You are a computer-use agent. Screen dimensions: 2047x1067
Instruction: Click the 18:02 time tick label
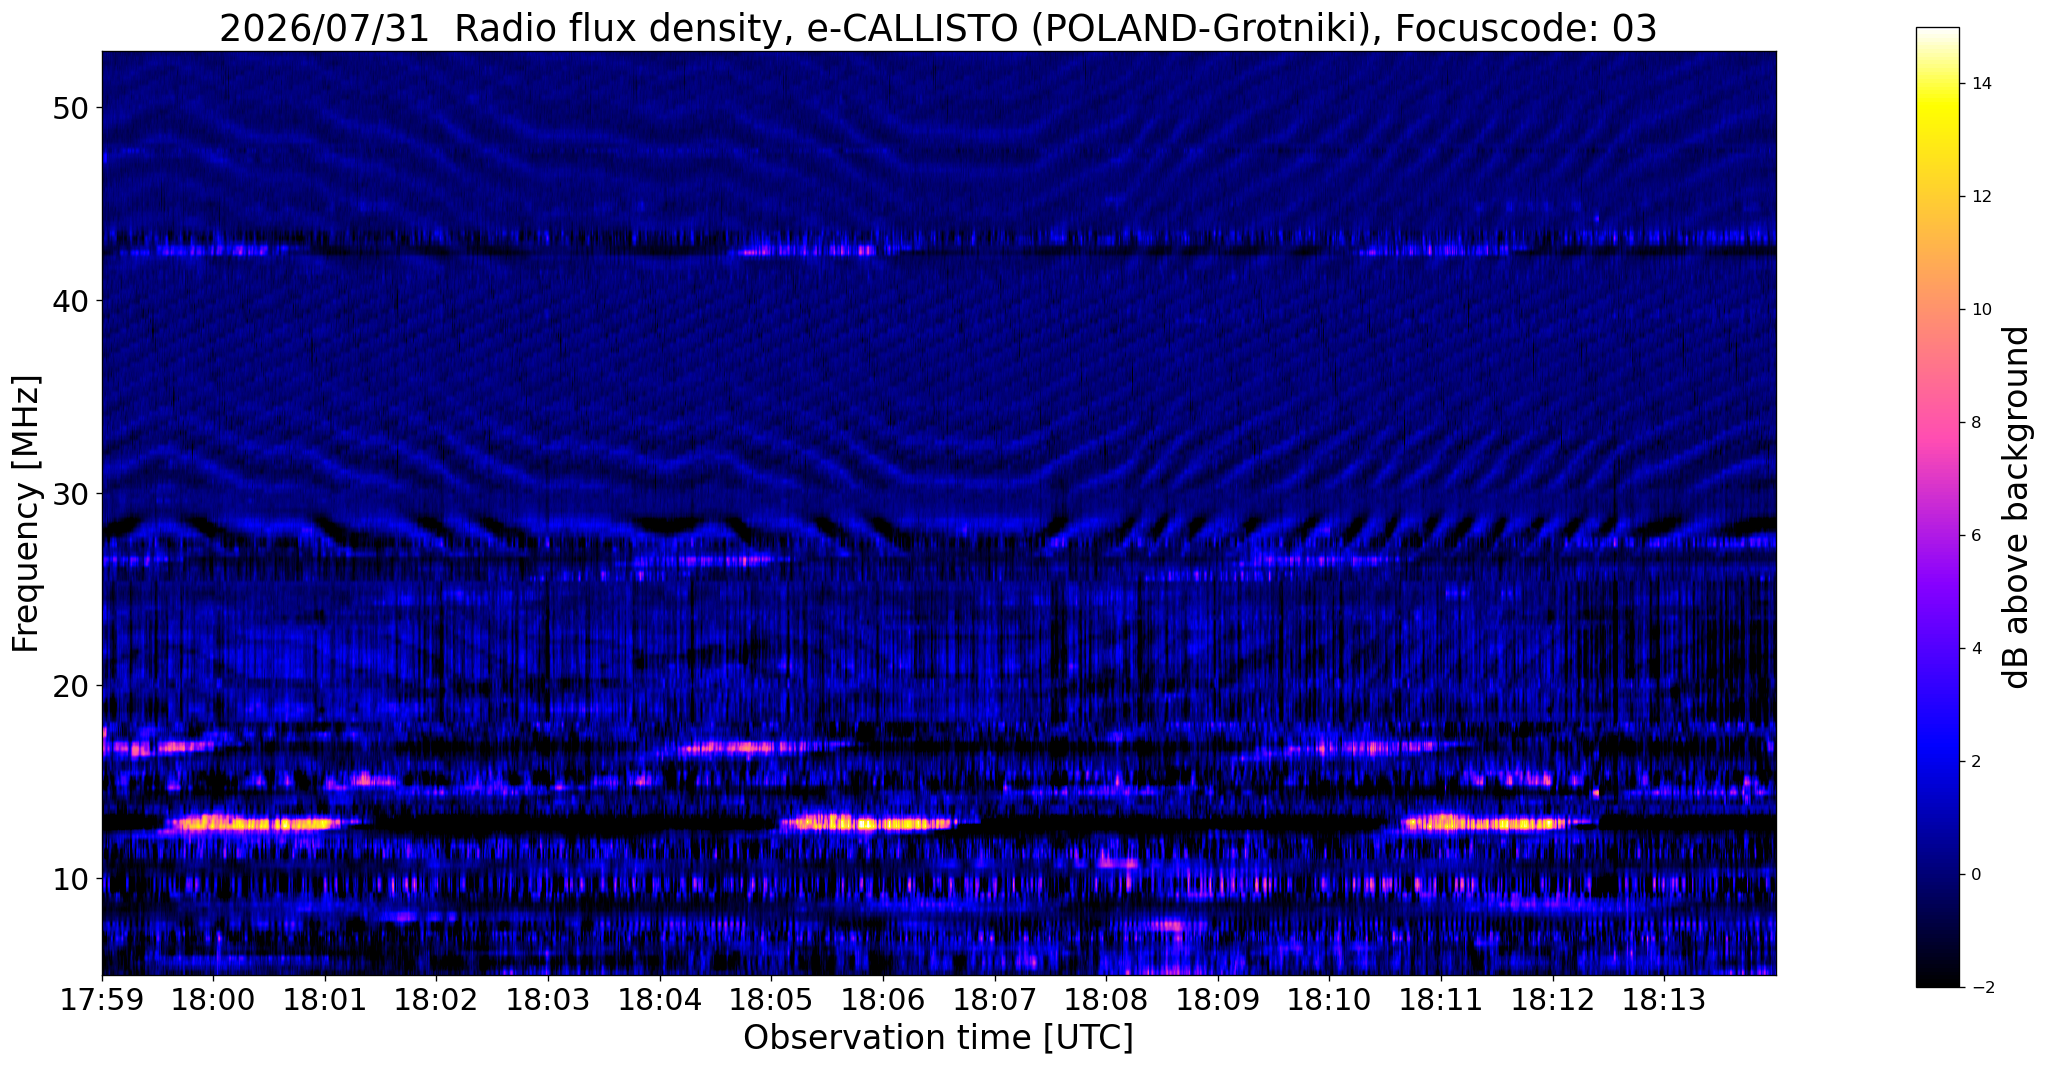tap(436, 1000)
